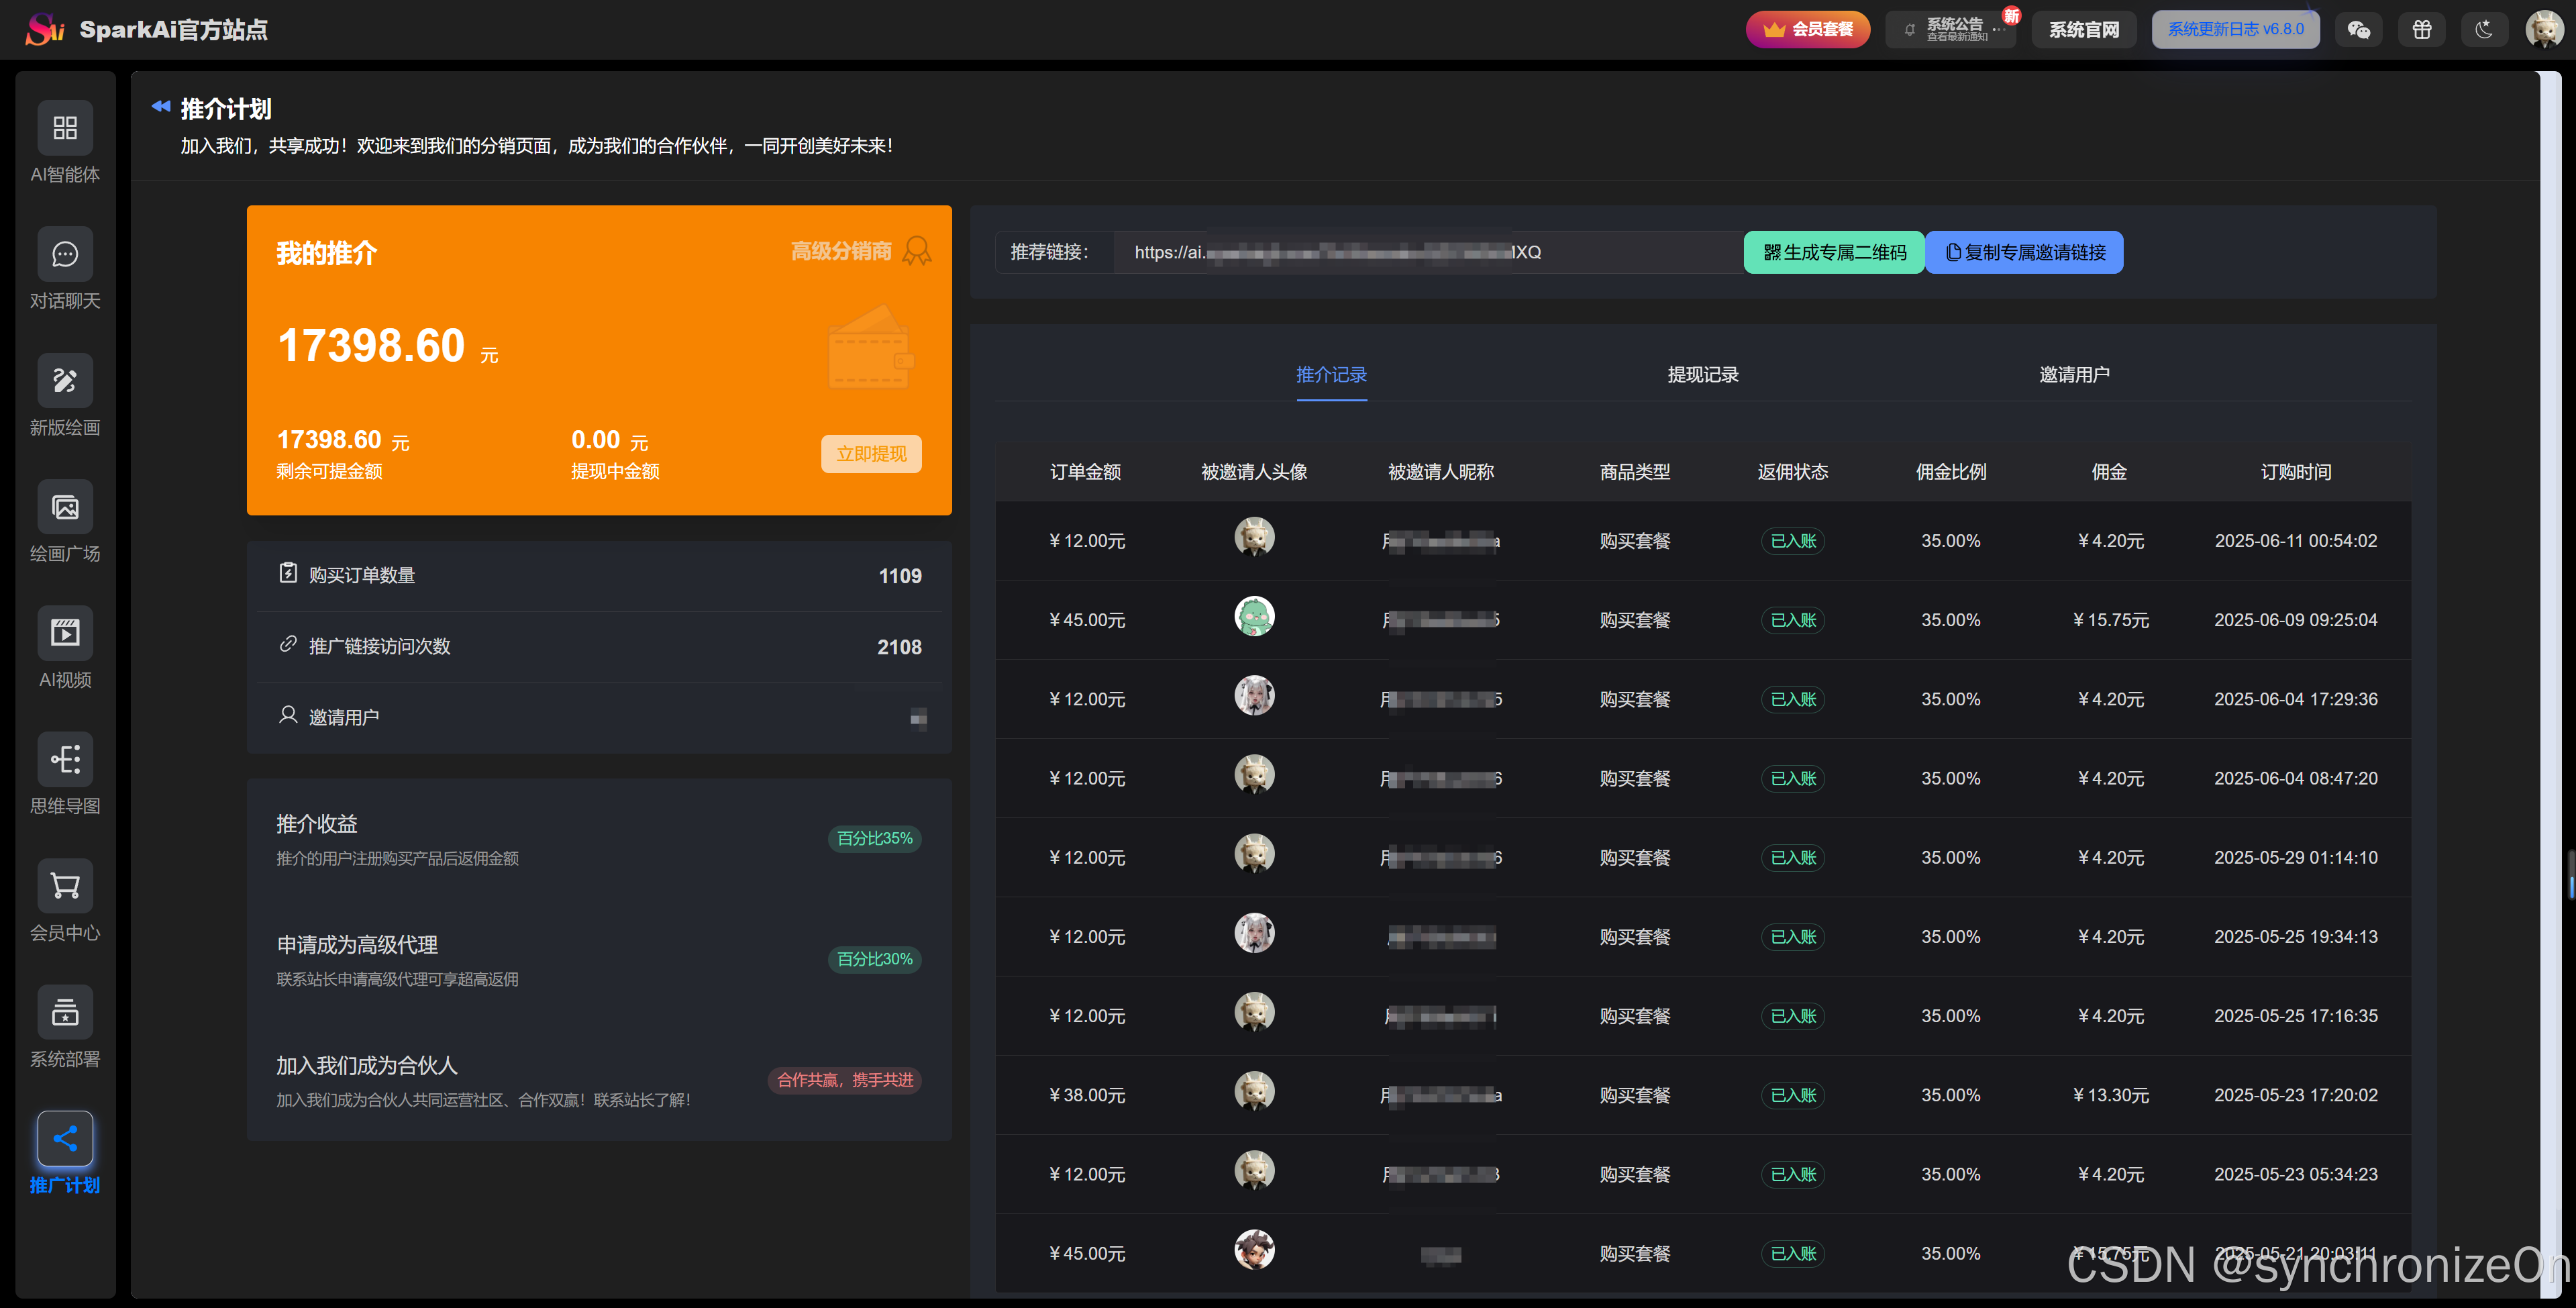The height and width of the screenshot is (1308, 2576).
Task: Click the back arrow beside 推介计划
Action: [161, 106]
